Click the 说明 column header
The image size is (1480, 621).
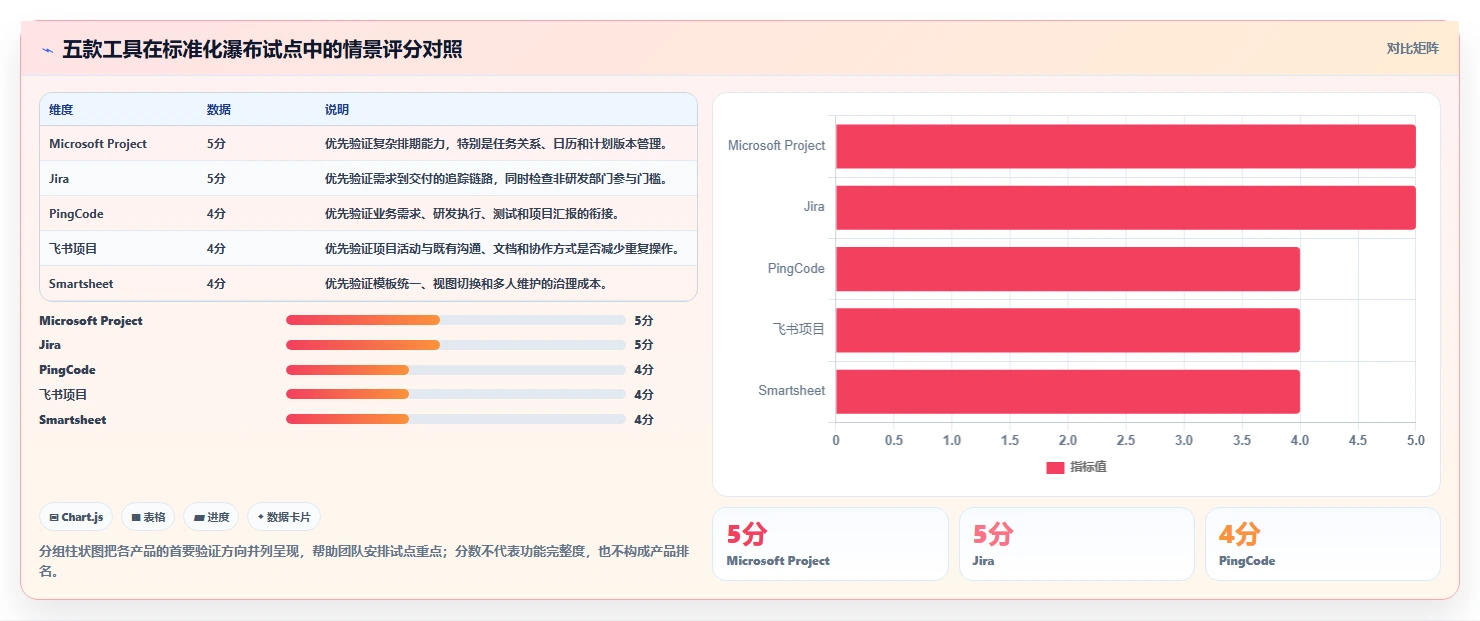pyautogui.click(x=337, y=109)
